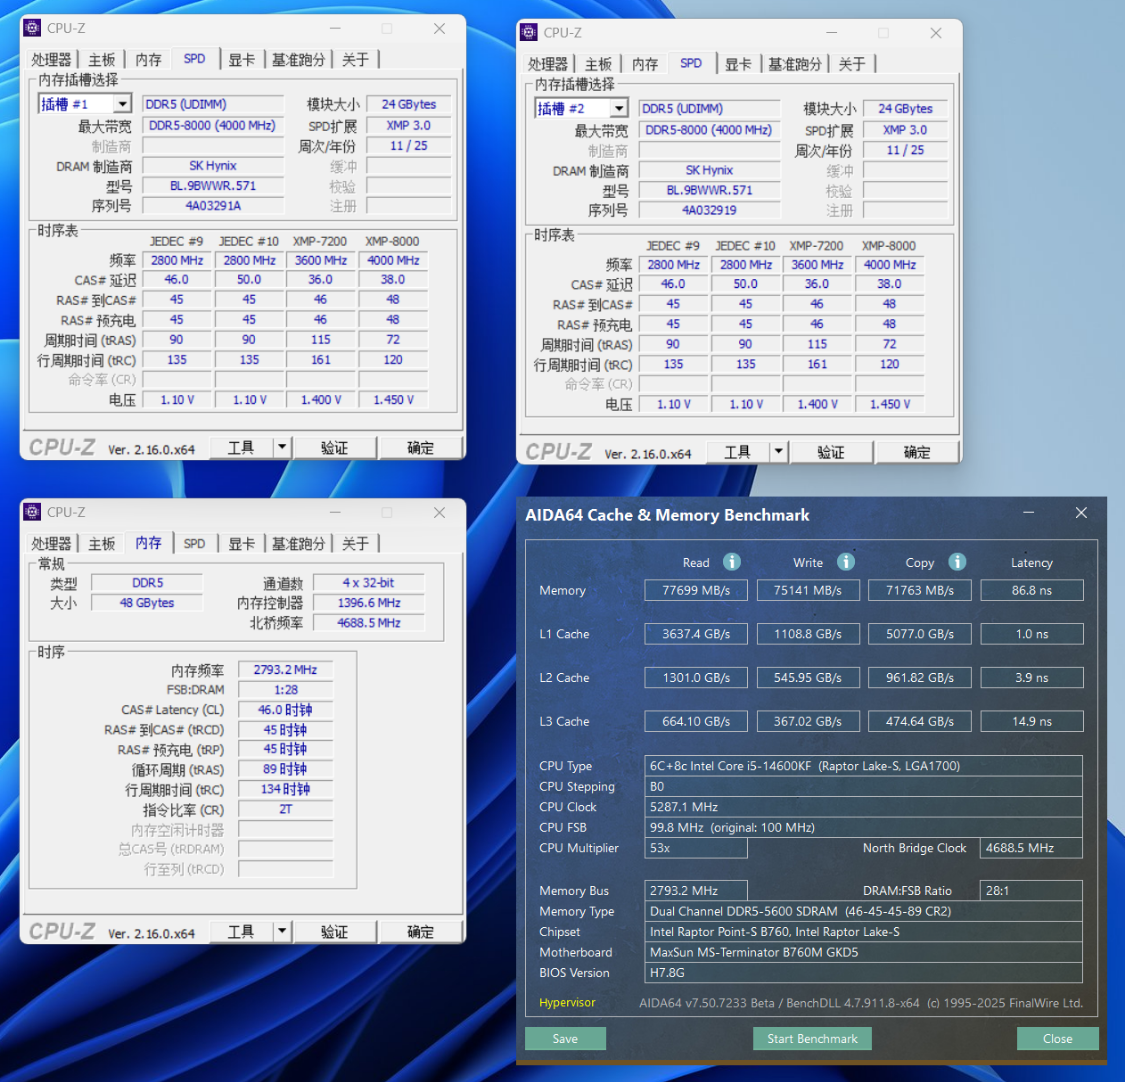Click CPU-Z title icon in memory tab window
Viewport: 1125px width, 1082px height.
[x=32, y=512]
